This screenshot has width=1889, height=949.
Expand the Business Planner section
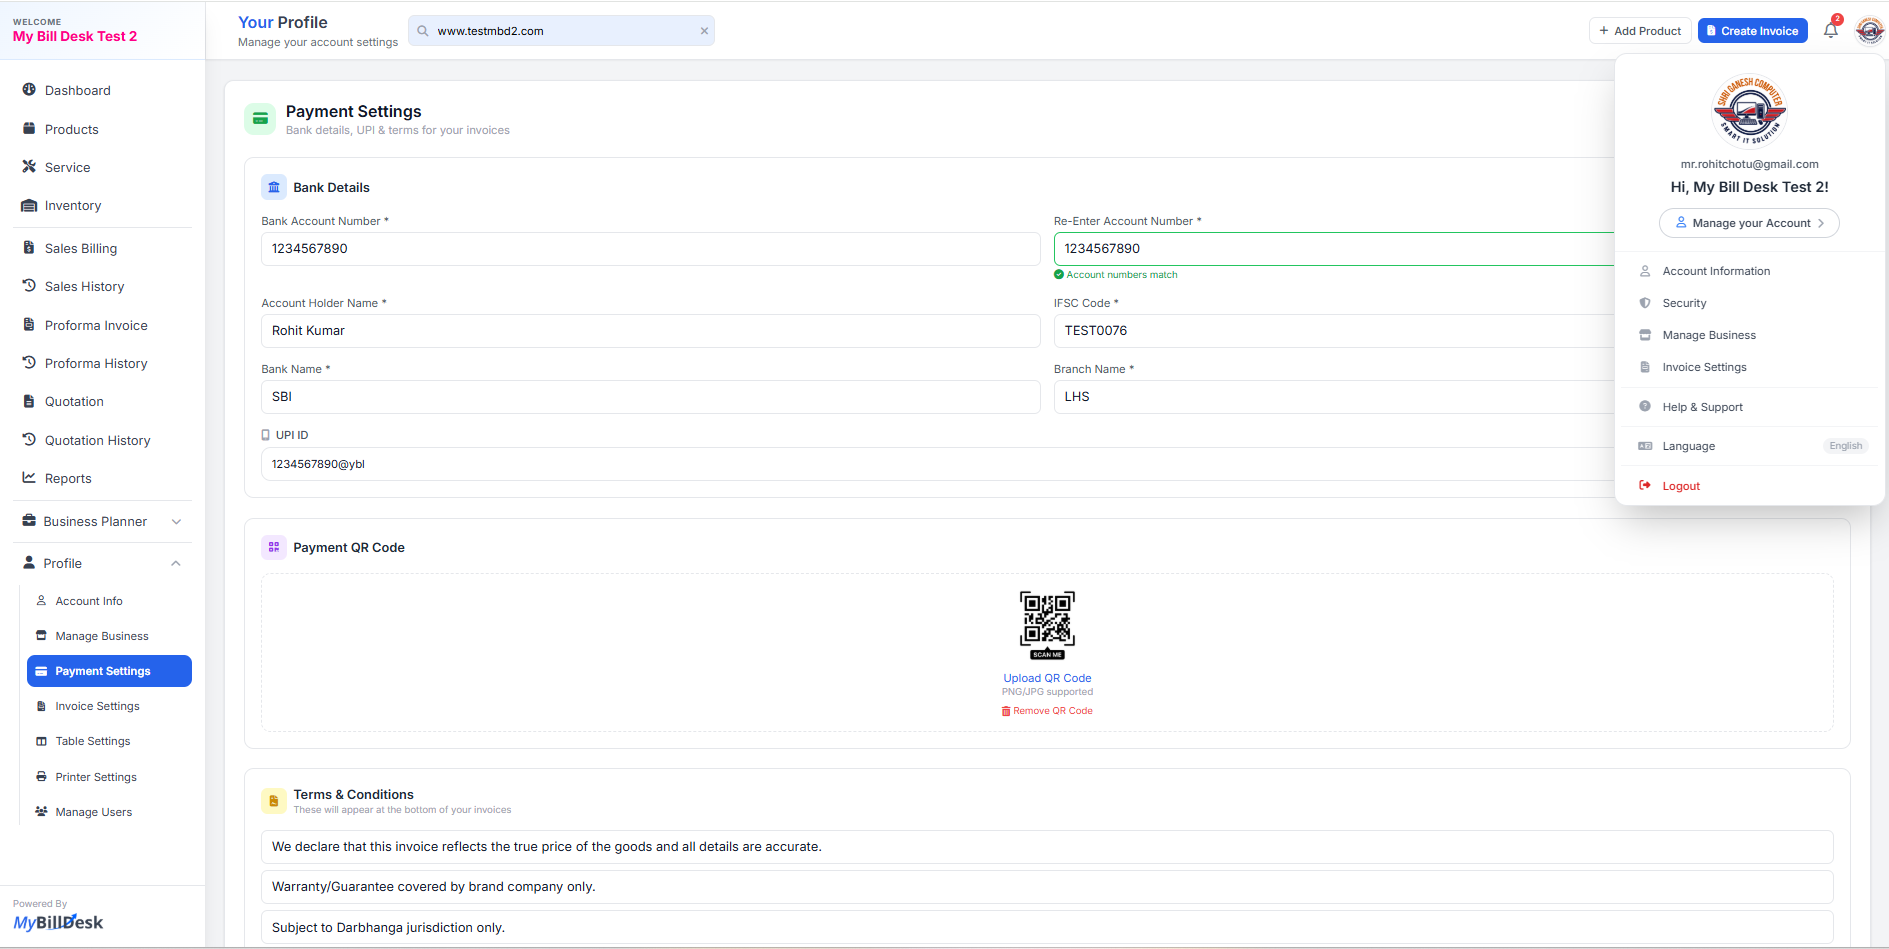103,521
